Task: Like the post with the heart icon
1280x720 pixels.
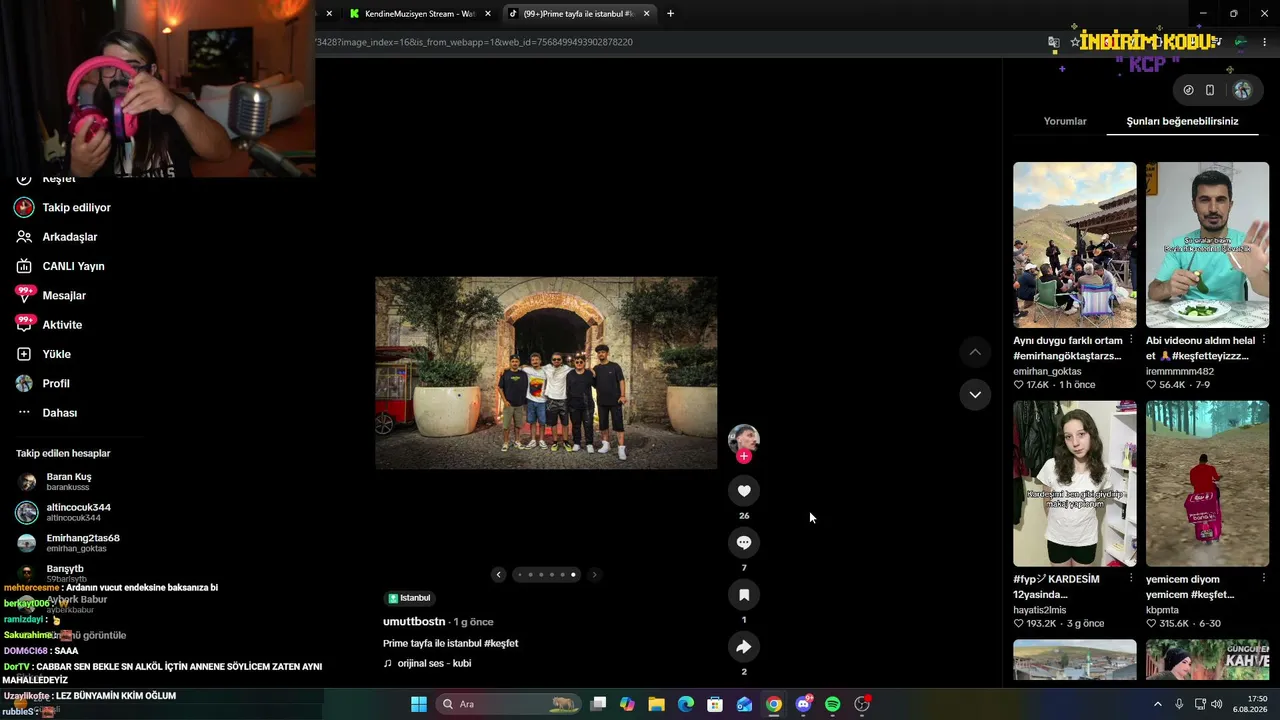Action: [x=744, y=490]
